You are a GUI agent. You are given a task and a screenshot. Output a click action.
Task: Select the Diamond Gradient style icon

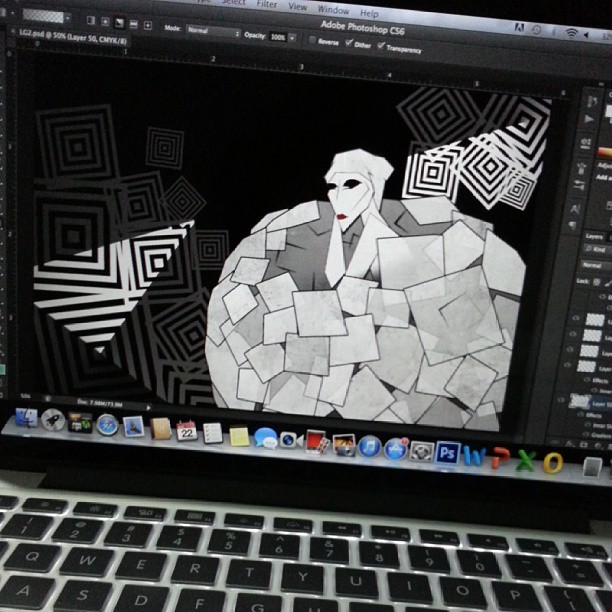click(x=148, y=26)
